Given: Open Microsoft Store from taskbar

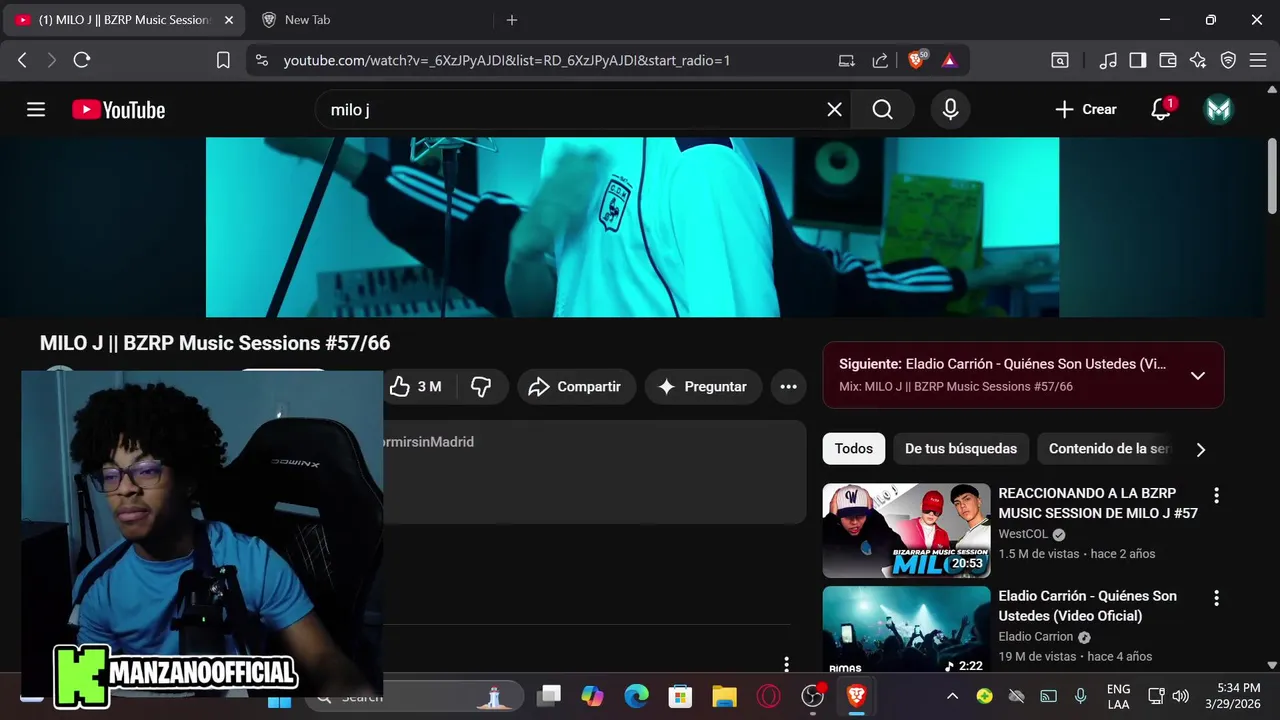Looking at the screenshot, I should [681, 696].
